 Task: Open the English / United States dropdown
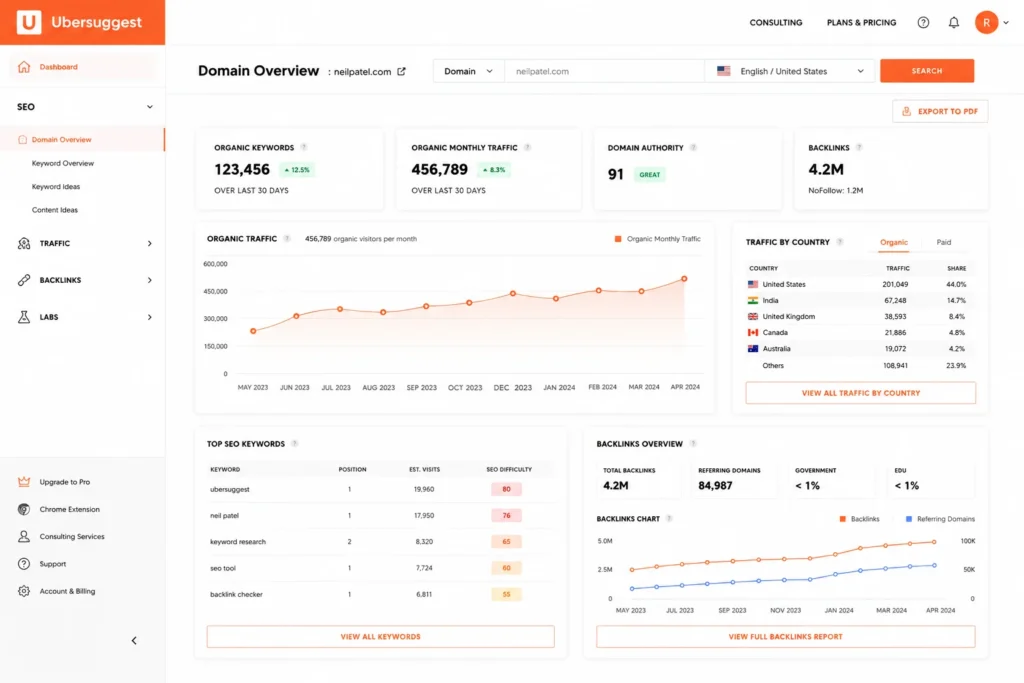[792, 71]
